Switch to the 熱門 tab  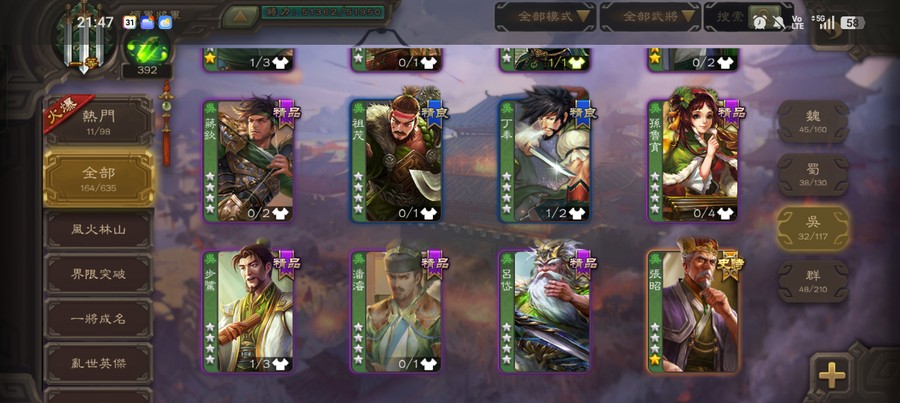coord(99,122)
